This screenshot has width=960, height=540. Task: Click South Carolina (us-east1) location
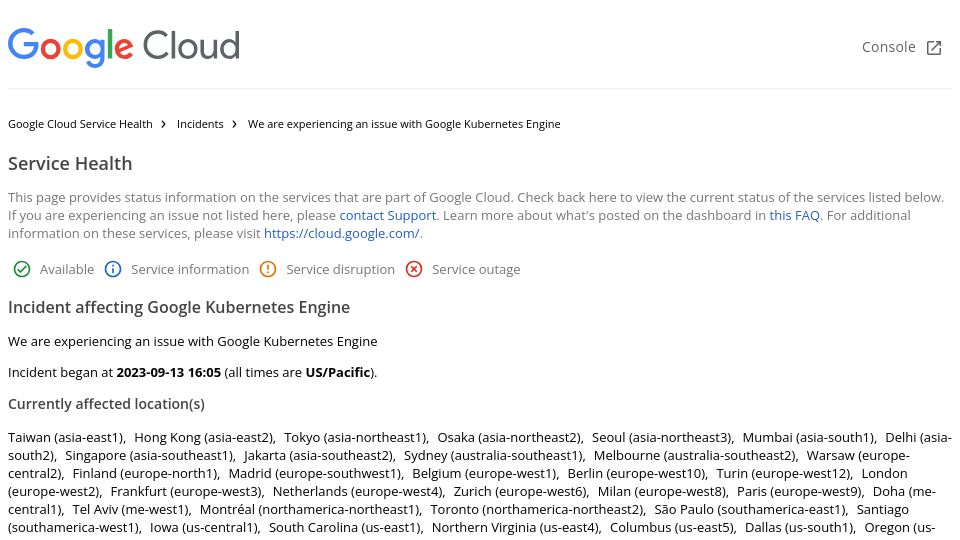(x=346, y=527)
